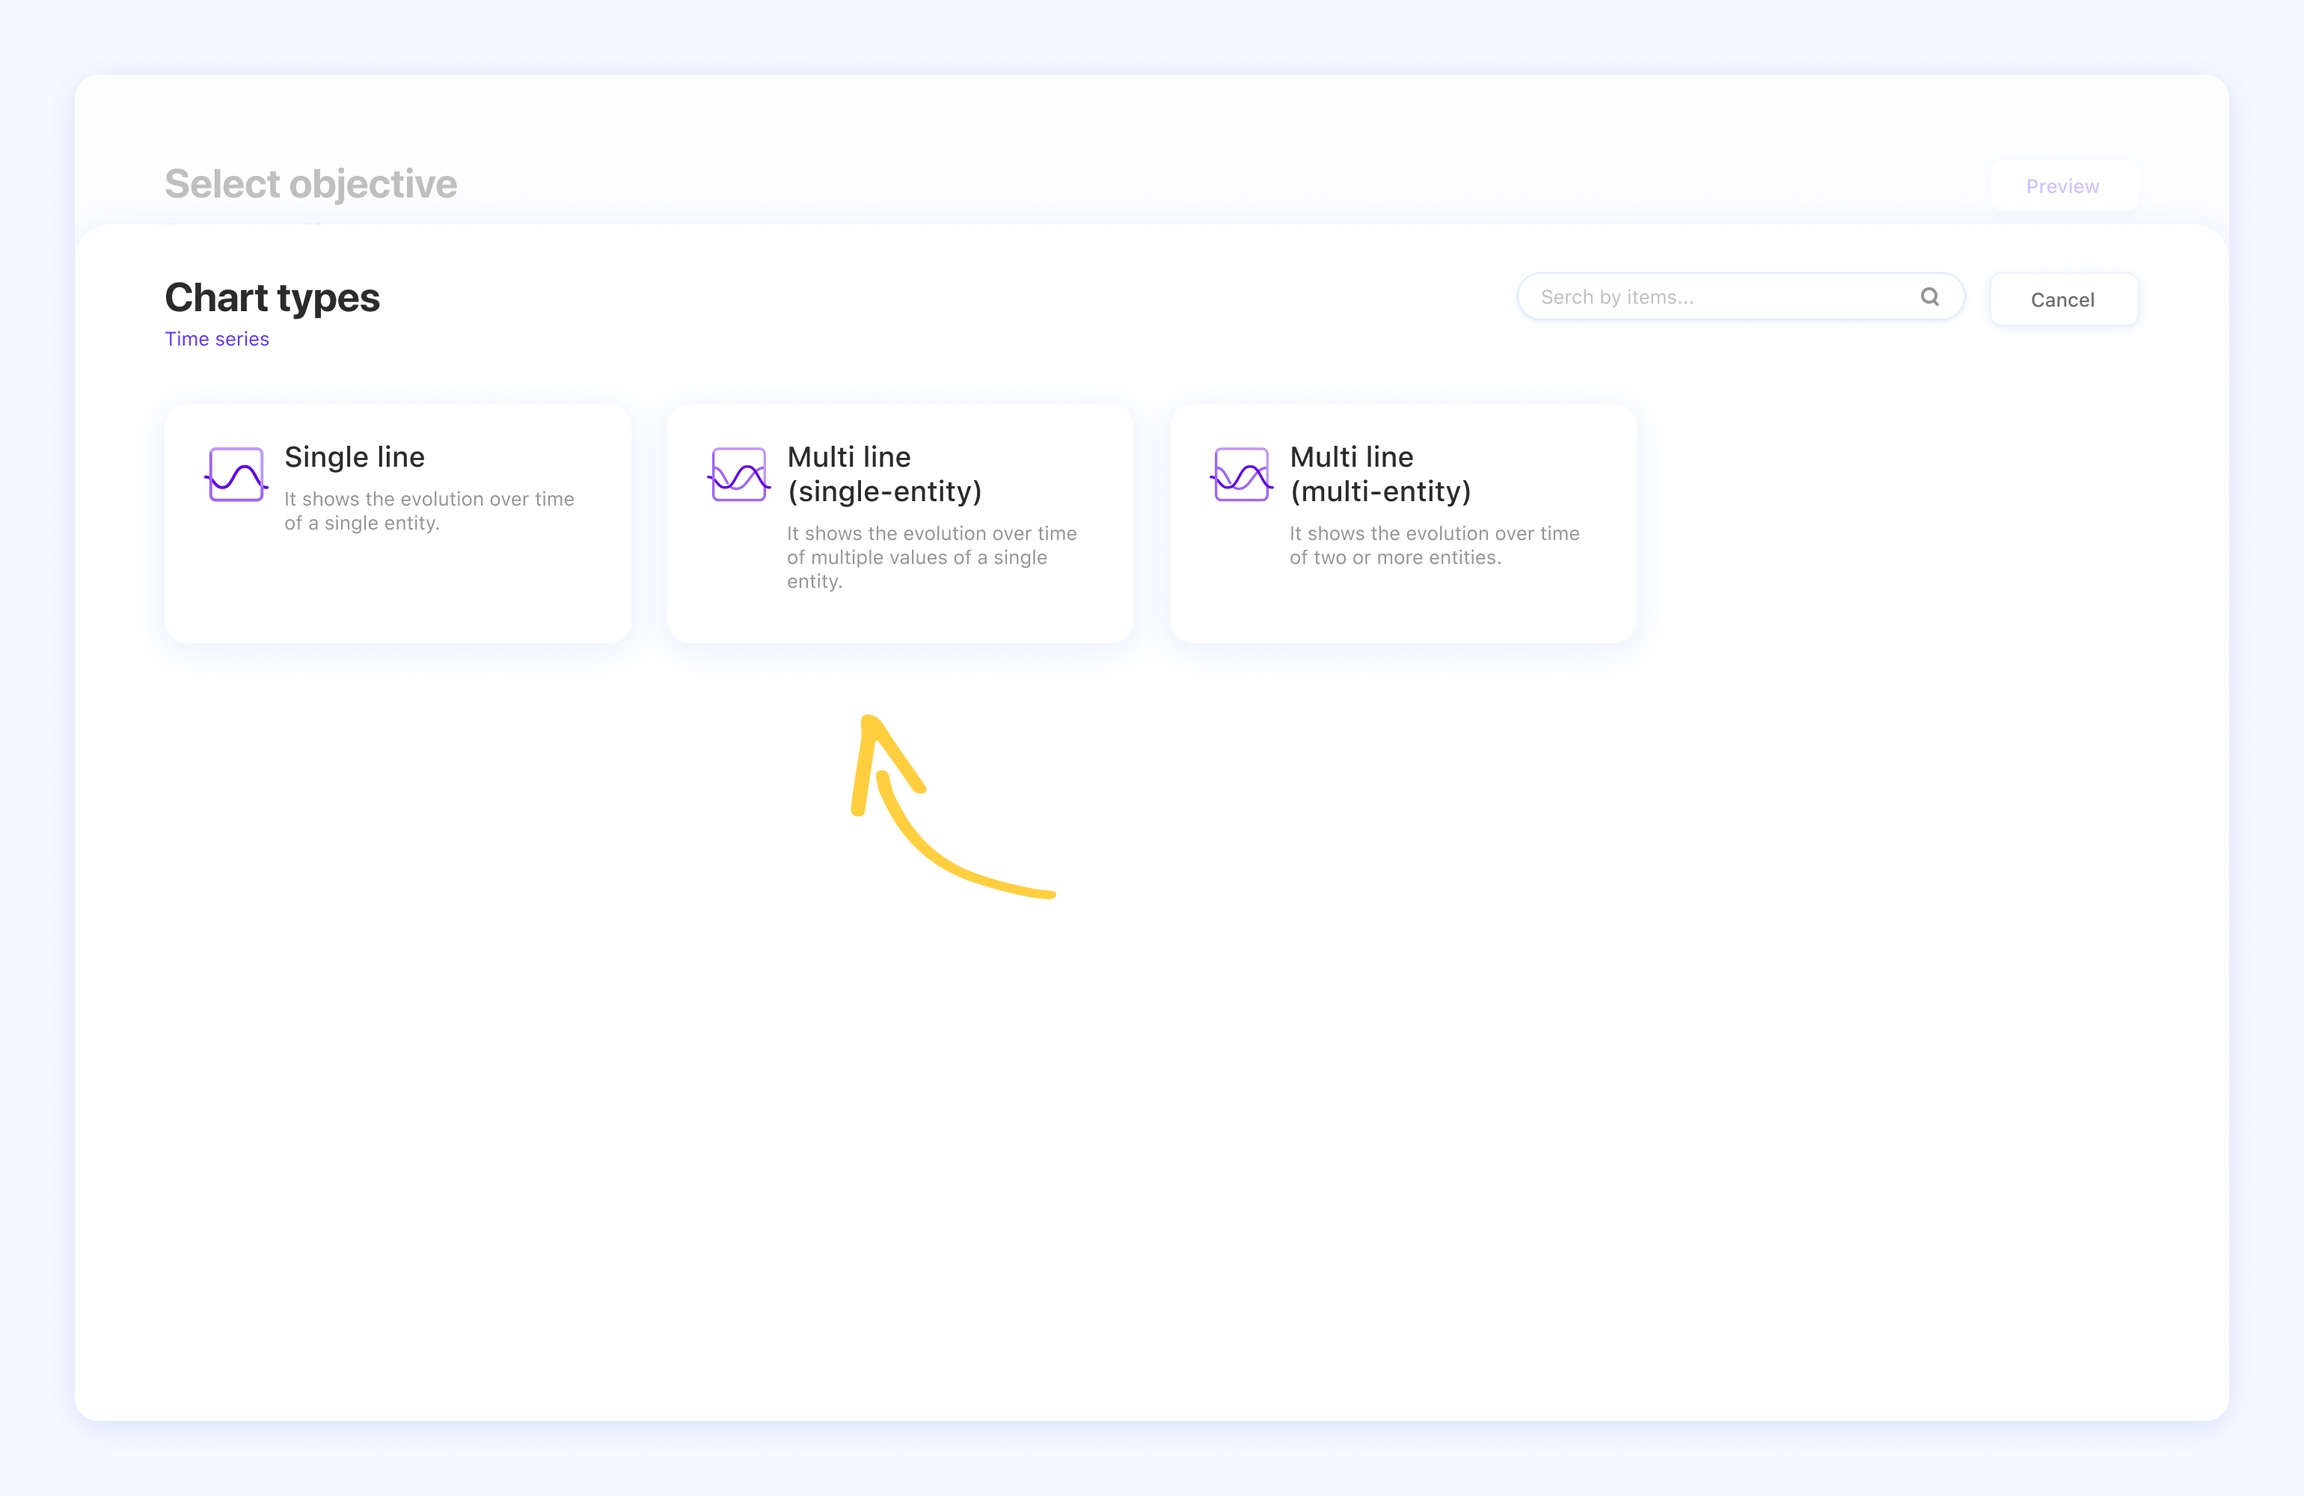Click the Single line chart icon
2304x1496 pixels.
pos(236,474)
